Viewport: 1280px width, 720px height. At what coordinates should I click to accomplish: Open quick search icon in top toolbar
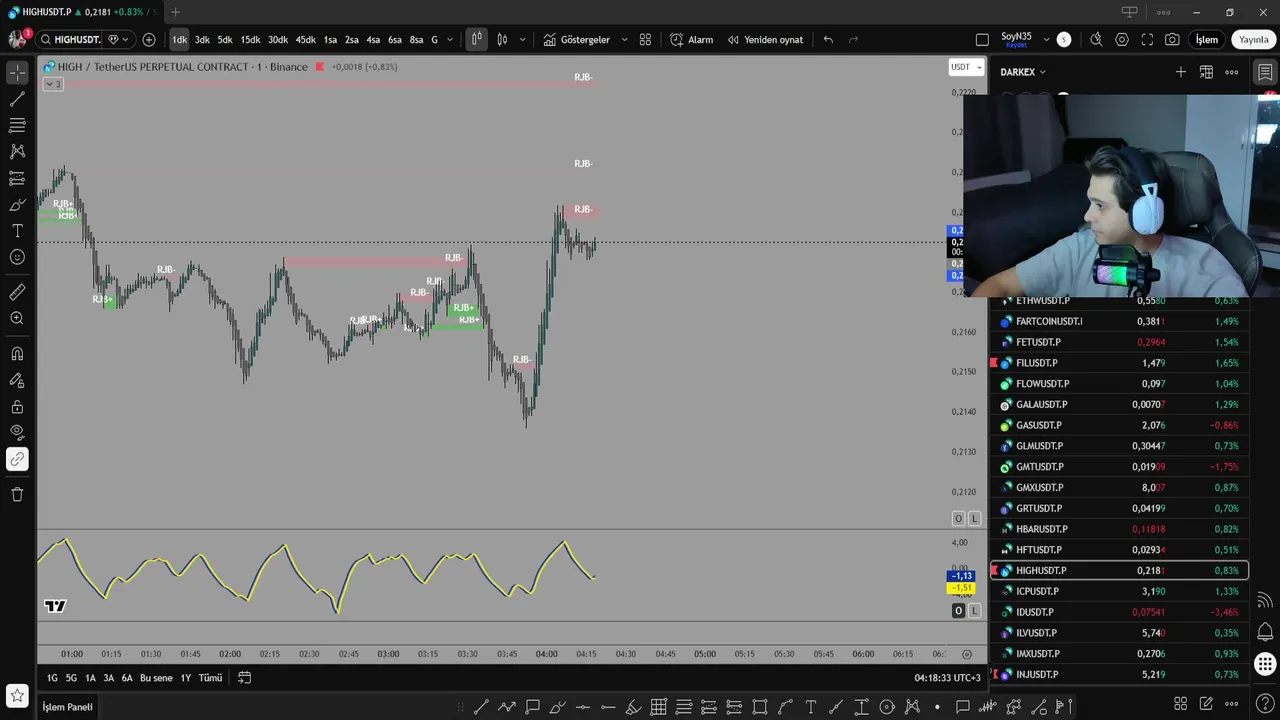pyautogui.click(x=1096, y=40)
